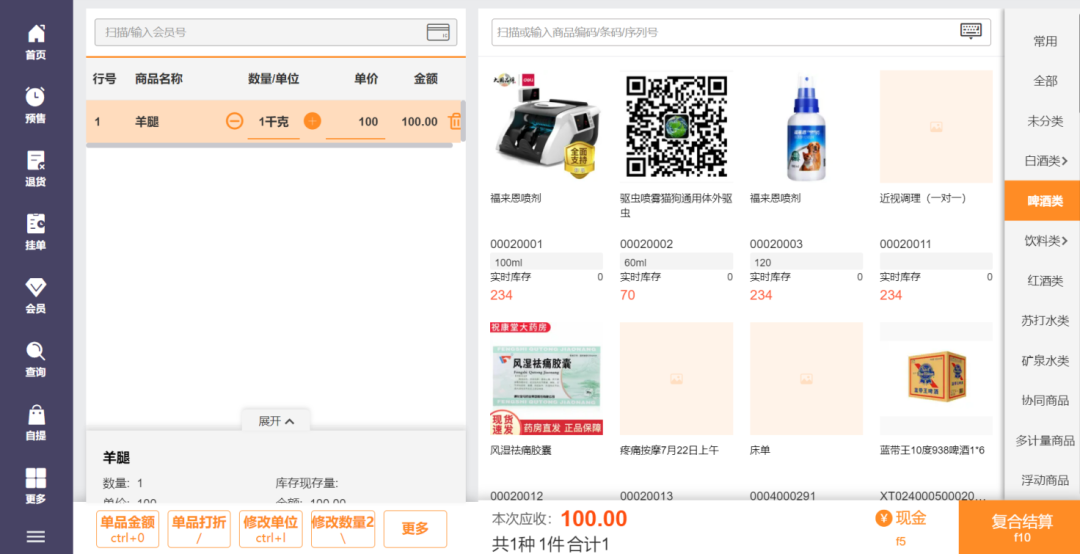Image resolution: width=1080 pixels, height=554 pixels.
Task: Expand the 饮料类 category
Action: (1046, 241)
